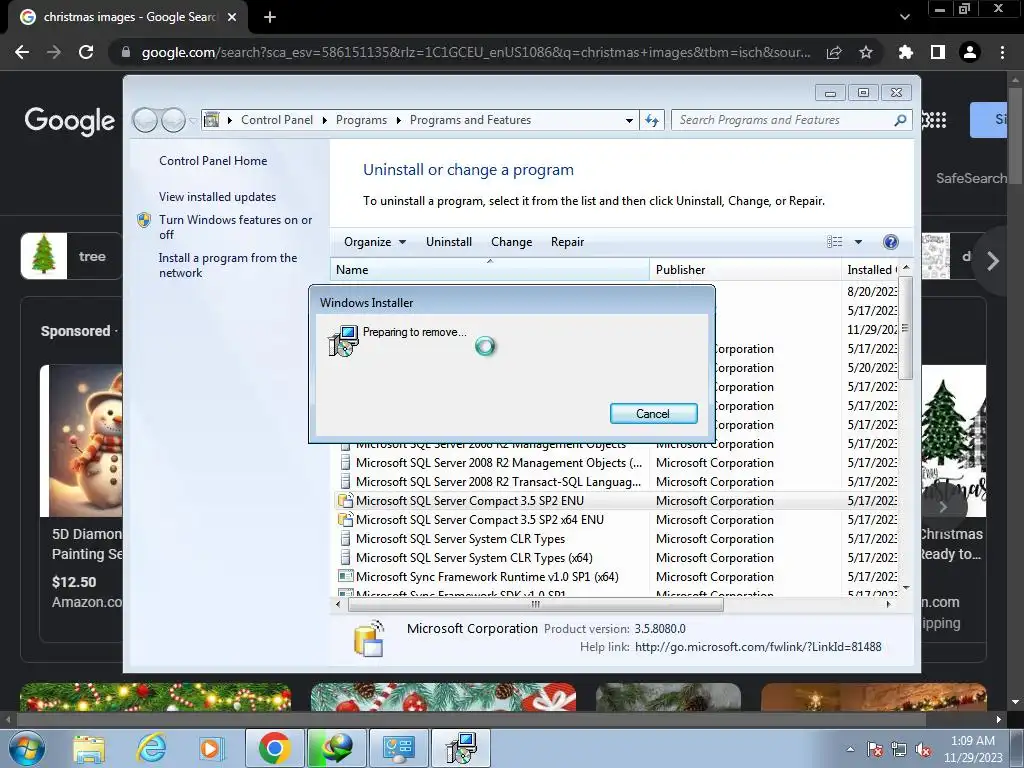Click the Chrome back arrow
The height and width of the screenshot is (768, 1024).
22,52
